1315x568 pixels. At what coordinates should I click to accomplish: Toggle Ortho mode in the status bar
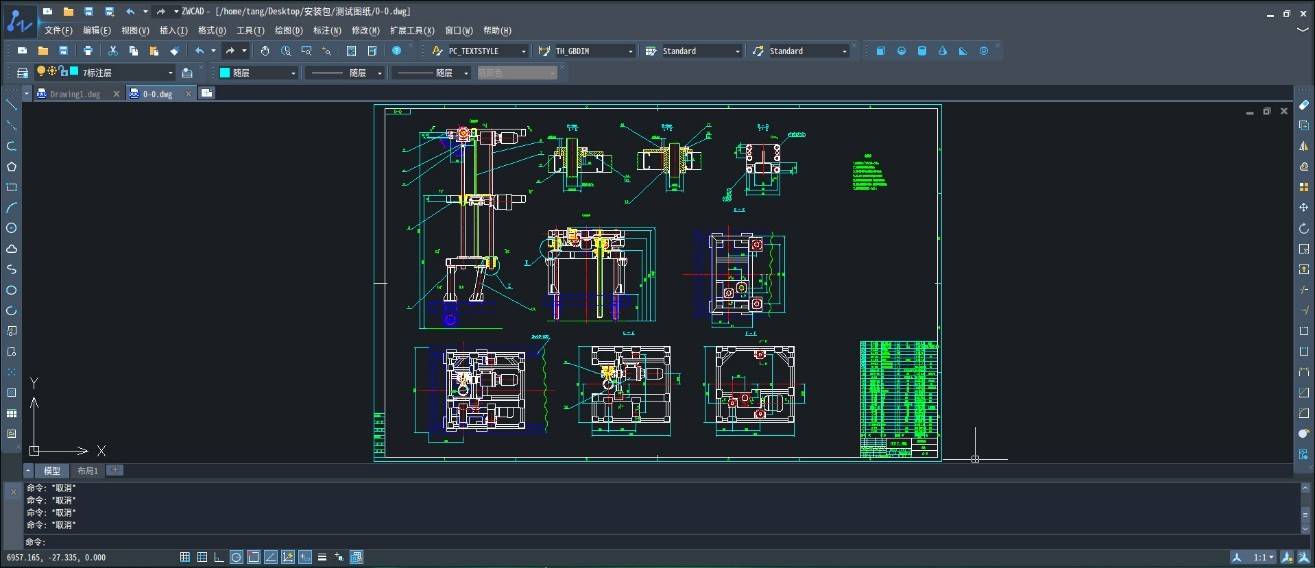(x=219, y=557)
